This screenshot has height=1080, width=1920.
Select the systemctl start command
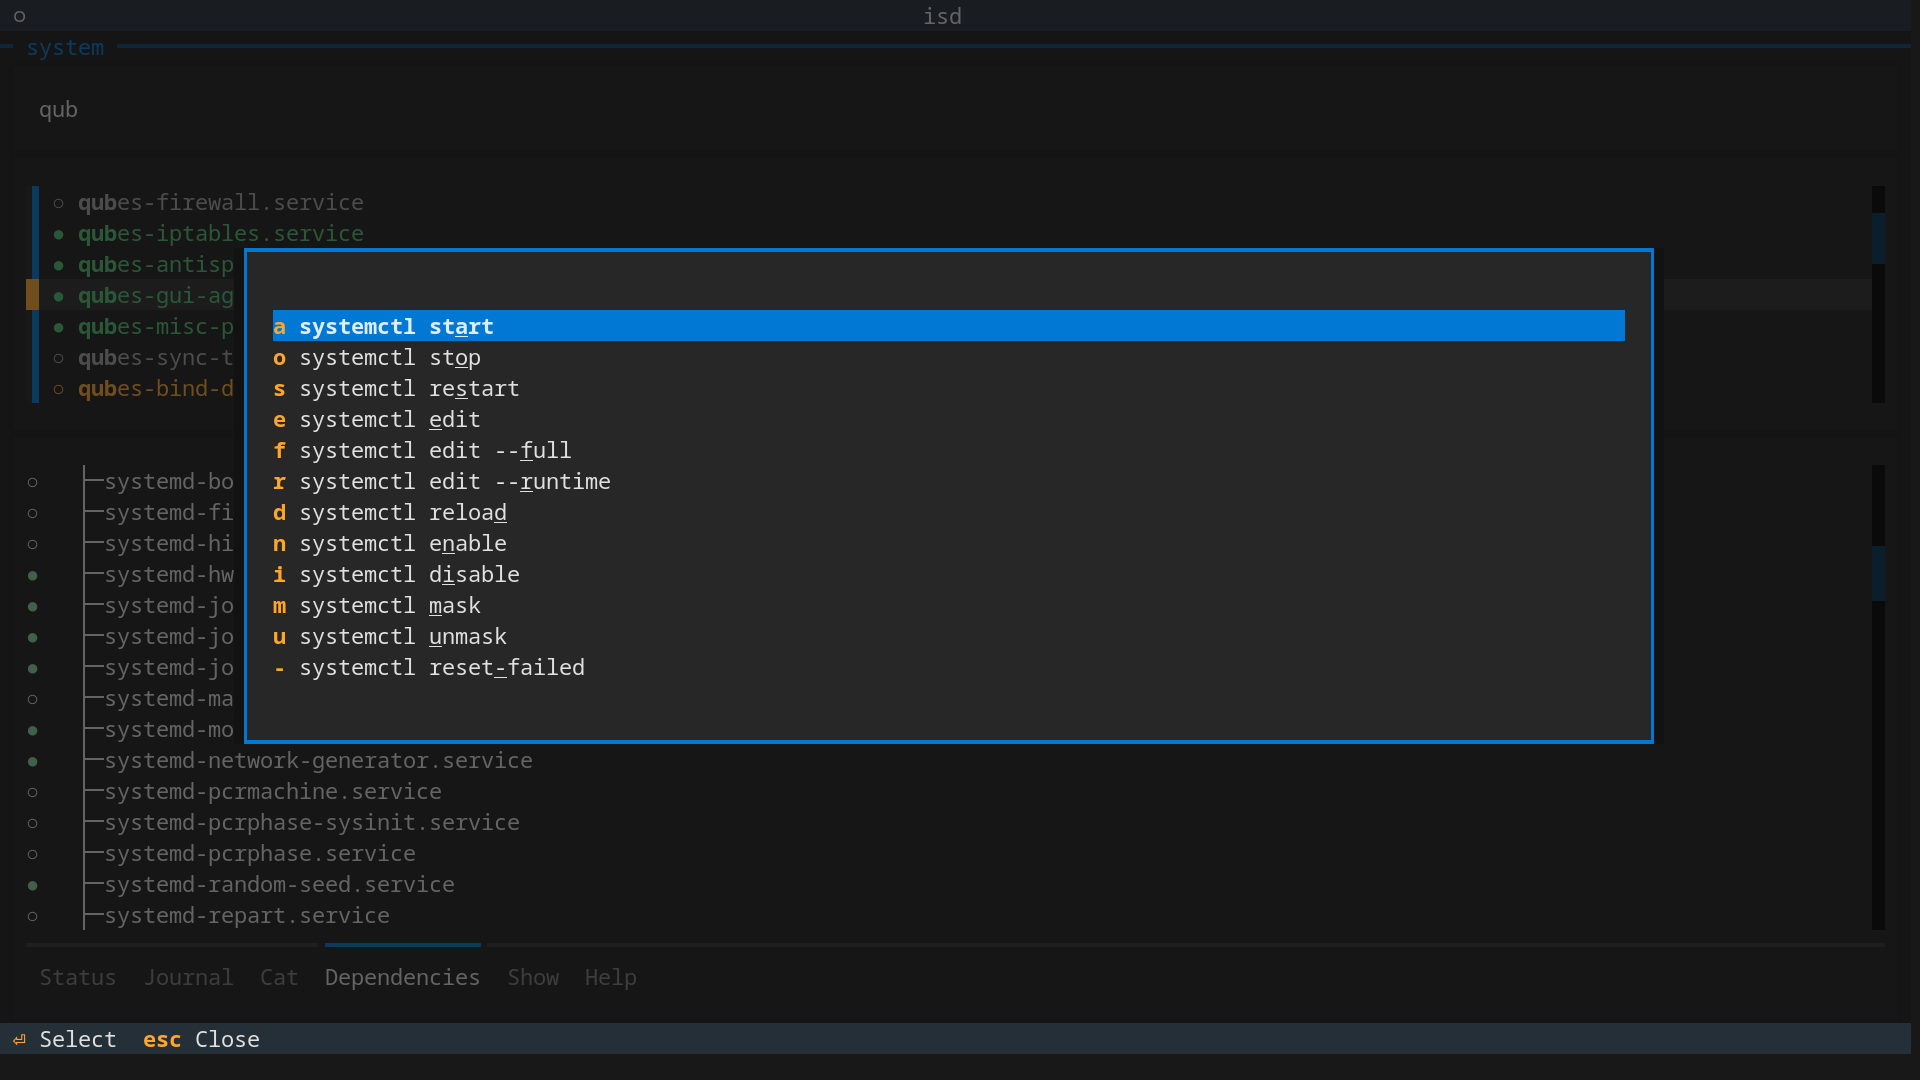tap(948, 326)
